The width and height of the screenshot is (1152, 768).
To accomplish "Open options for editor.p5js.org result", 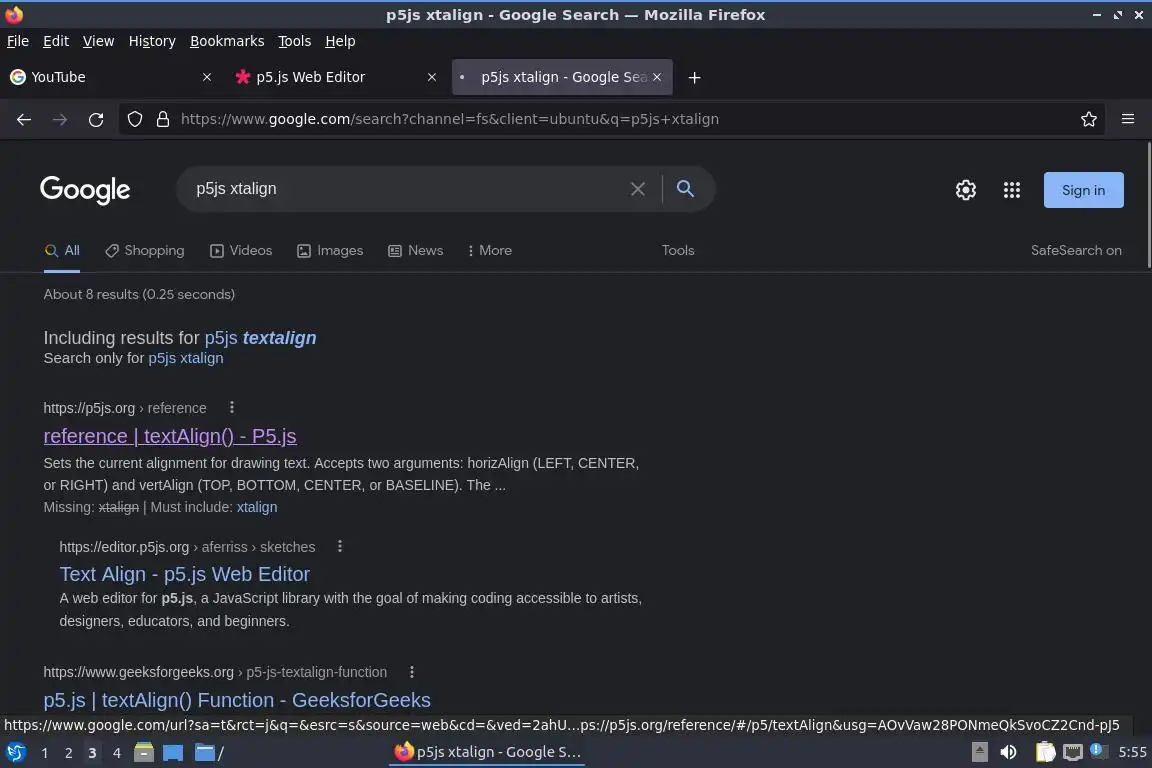I will coord(339,546).
